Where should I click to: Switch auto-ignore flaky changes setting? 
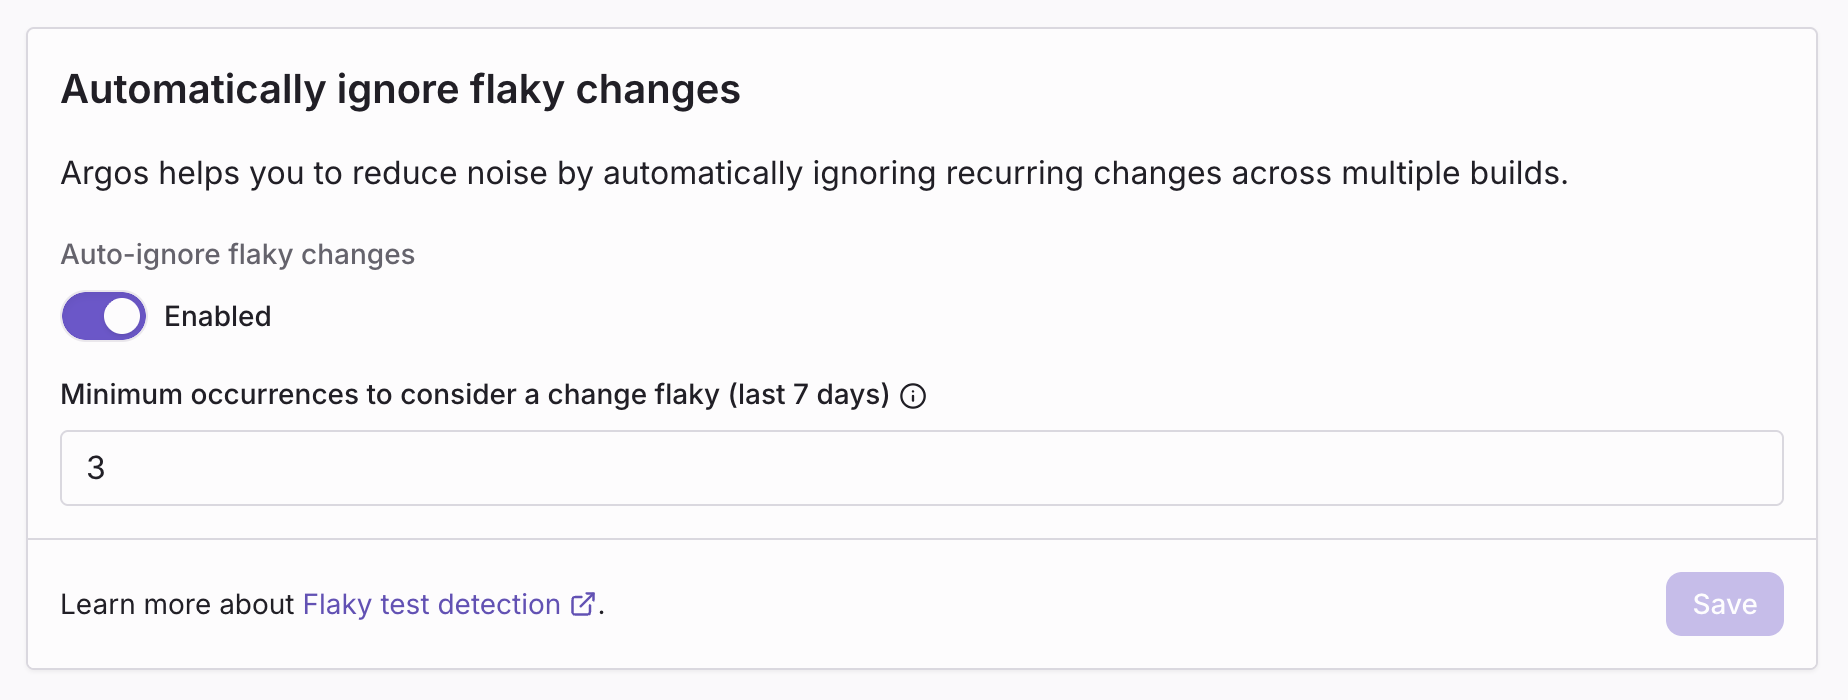click(103, 316)
